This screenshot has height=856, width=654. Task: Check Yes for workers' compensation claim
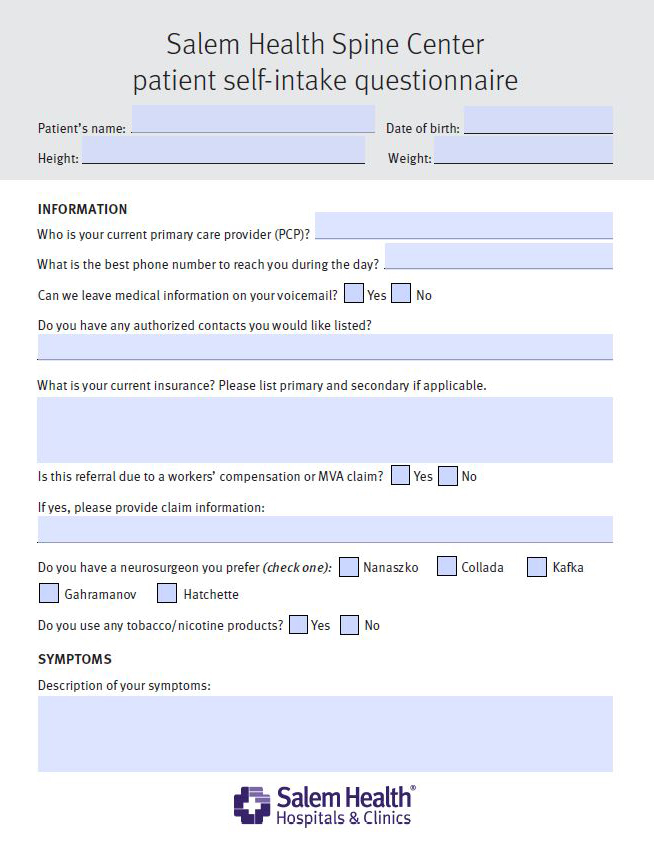click(x=401, y=476)
